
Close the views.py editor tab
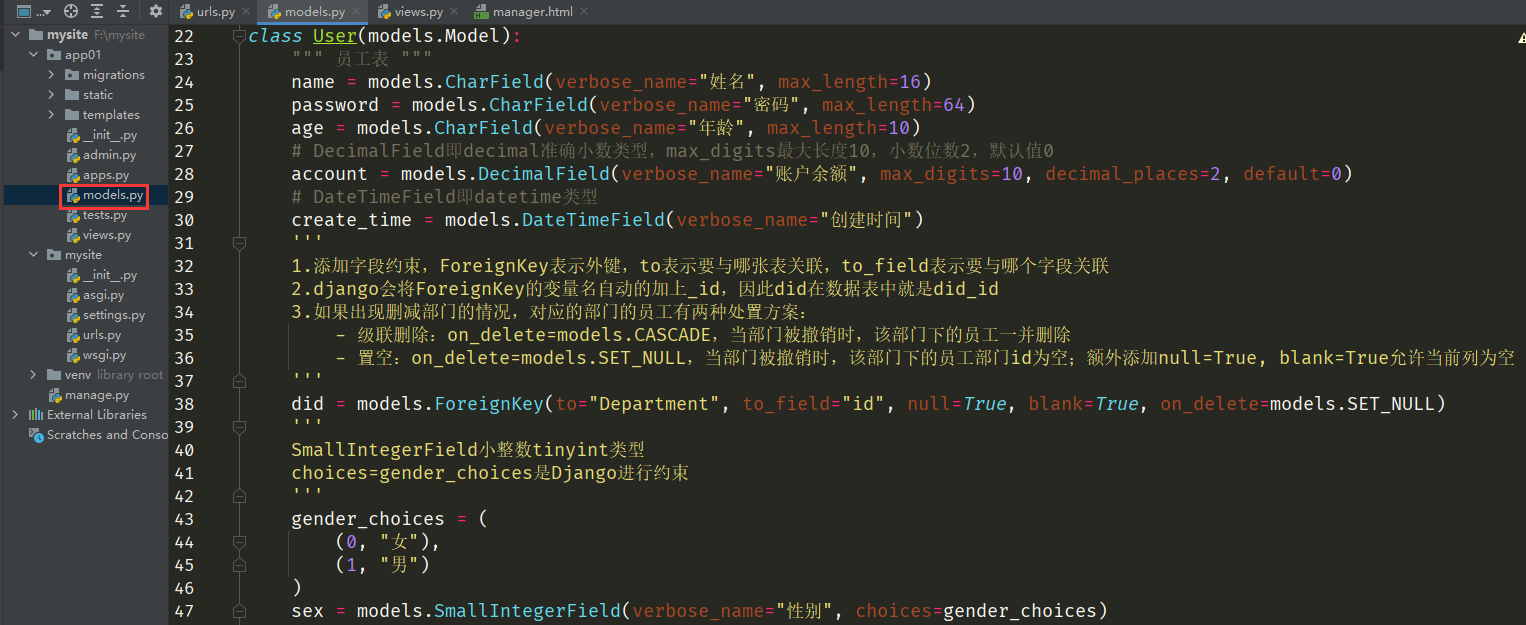click(454, 12)
